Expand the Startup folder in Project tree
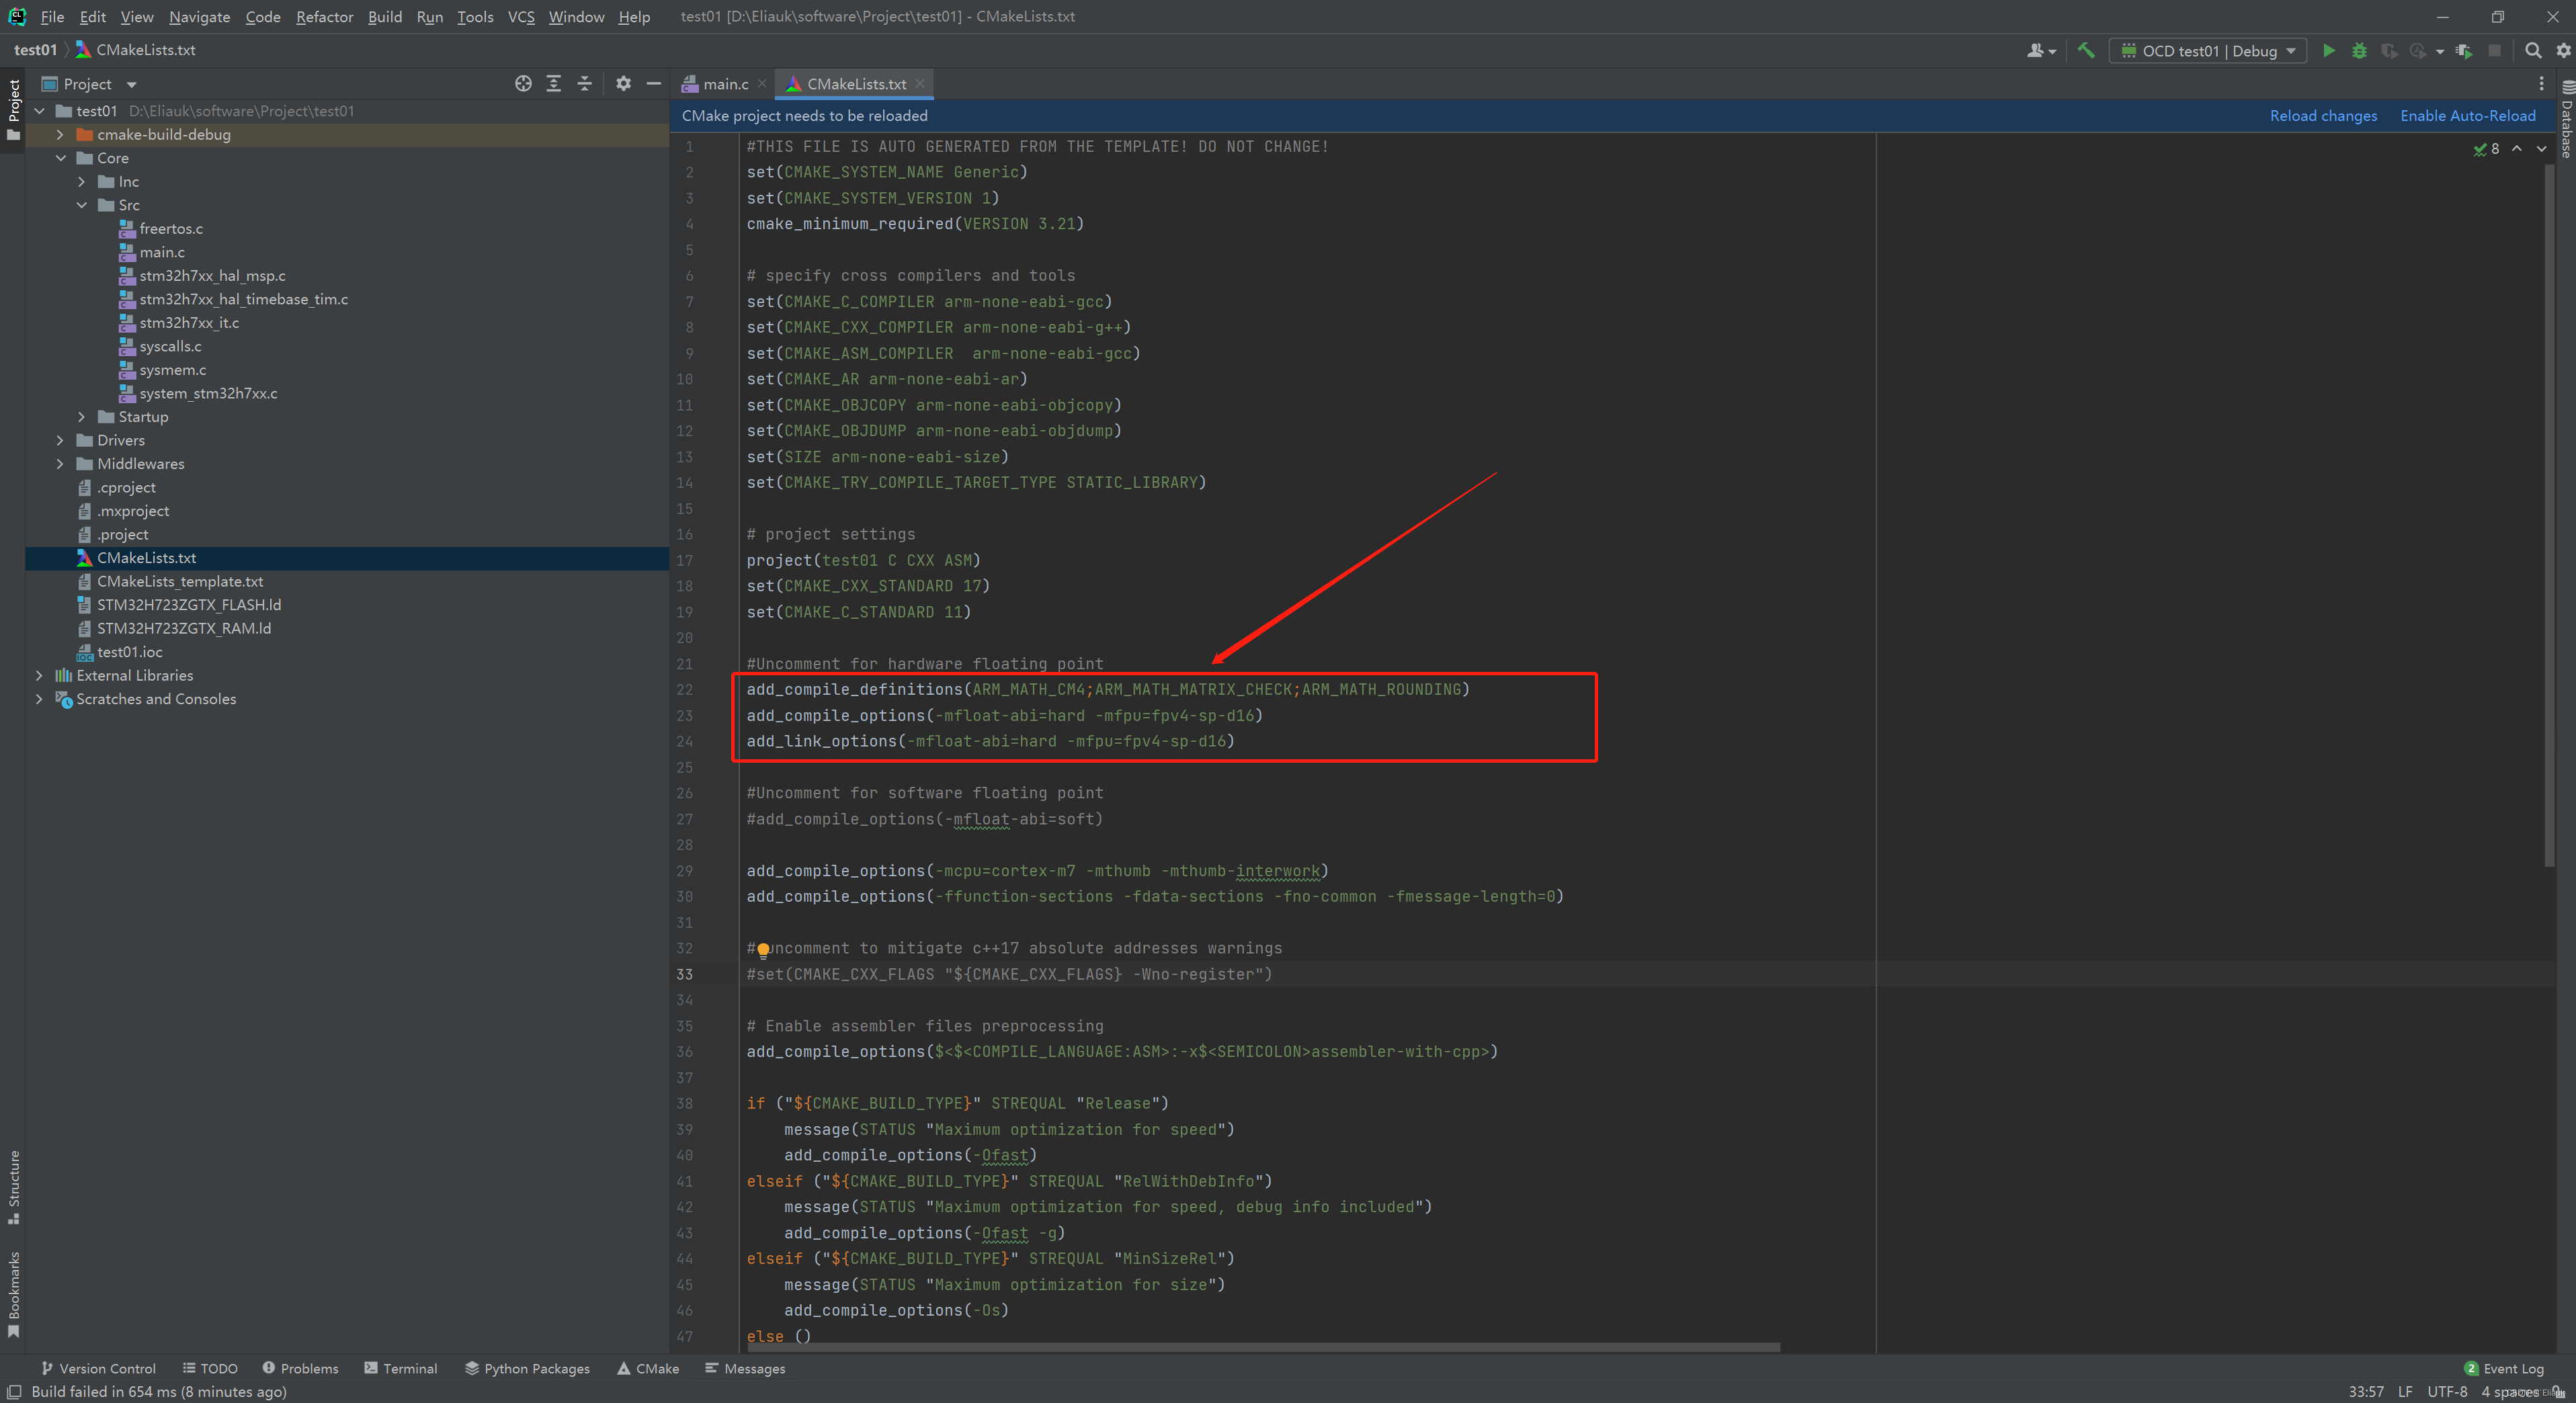 (x=81, y=416)
